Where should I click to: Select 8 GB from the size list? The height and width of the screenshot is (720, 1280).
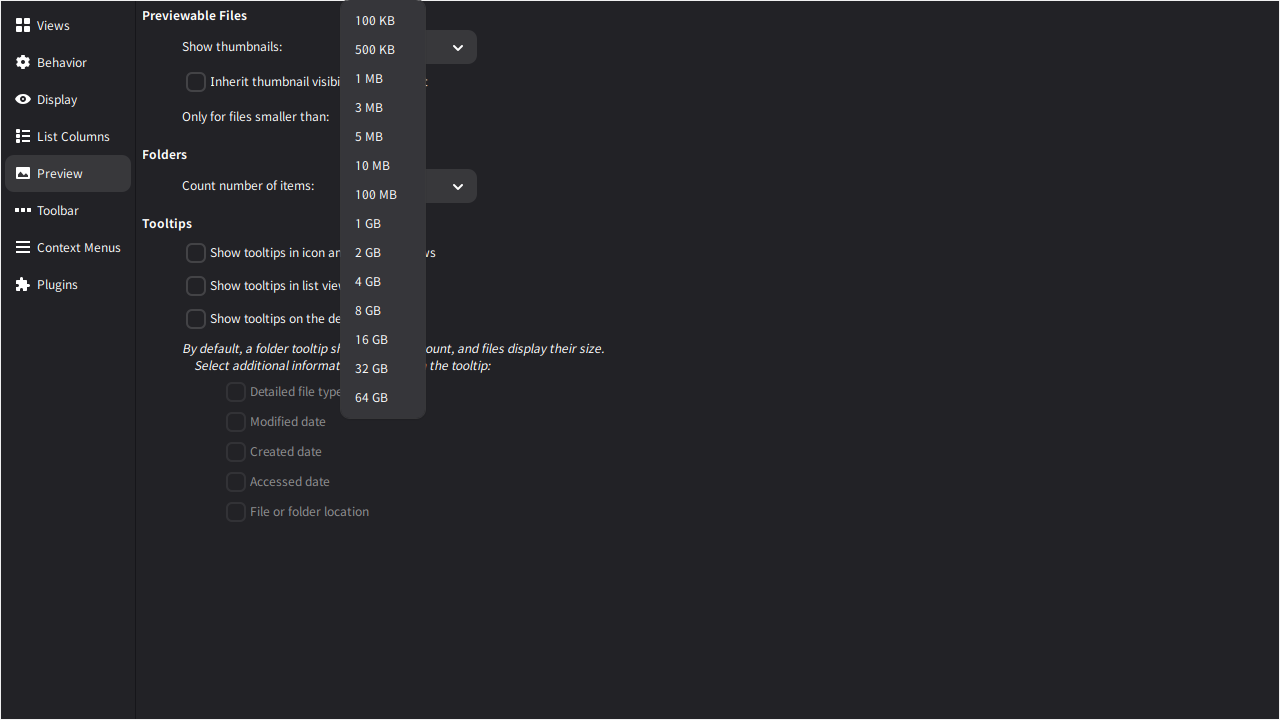pos(383,311)
